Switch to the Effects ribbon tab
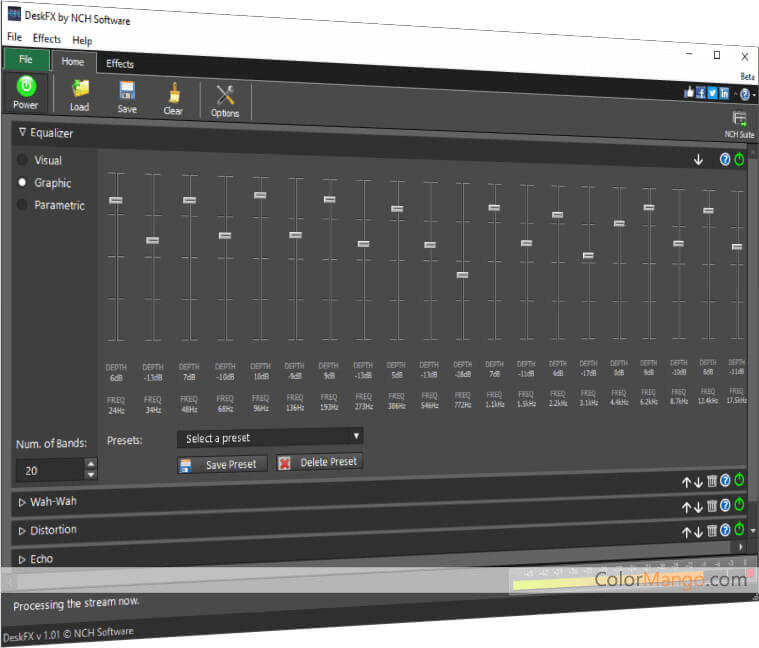 120,63
